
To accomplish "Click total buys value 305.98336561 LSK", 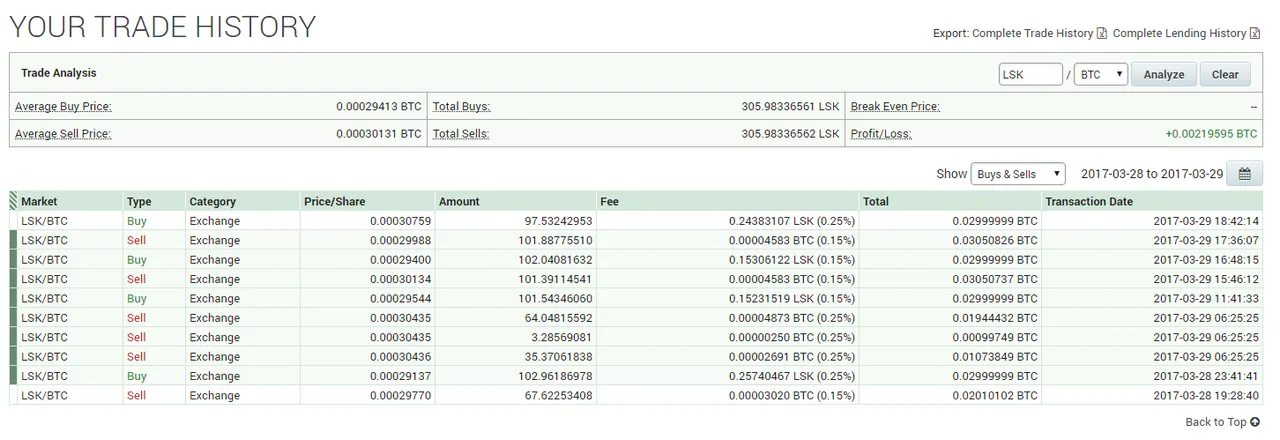I will (790, 107).
